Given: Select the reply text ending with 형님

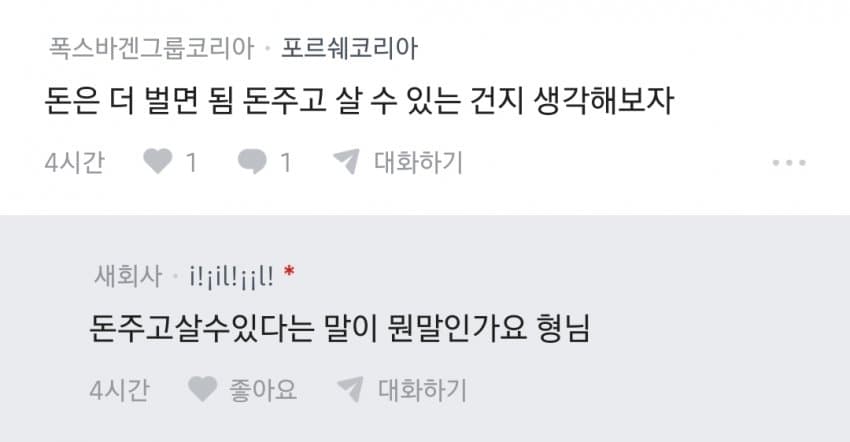Looking at the screenshot, I should pyautogui.click(x=339, y=329).
